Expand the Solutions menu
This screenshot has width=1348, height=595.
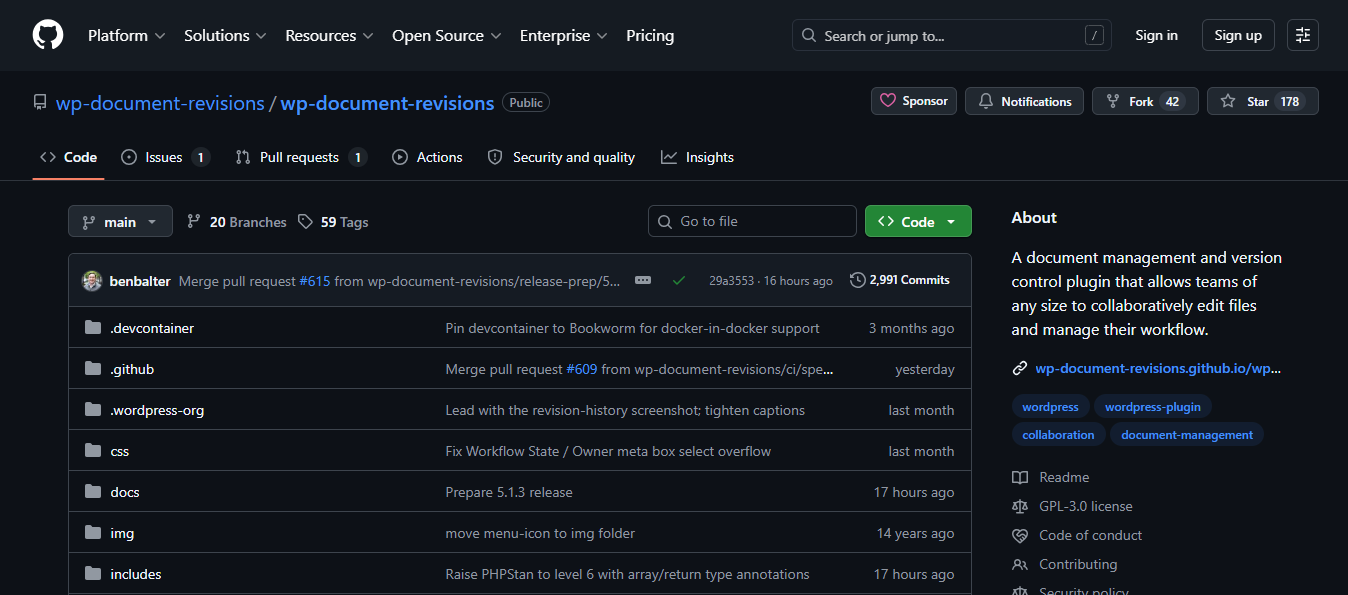pyautogui.click(x=225, y=35)
